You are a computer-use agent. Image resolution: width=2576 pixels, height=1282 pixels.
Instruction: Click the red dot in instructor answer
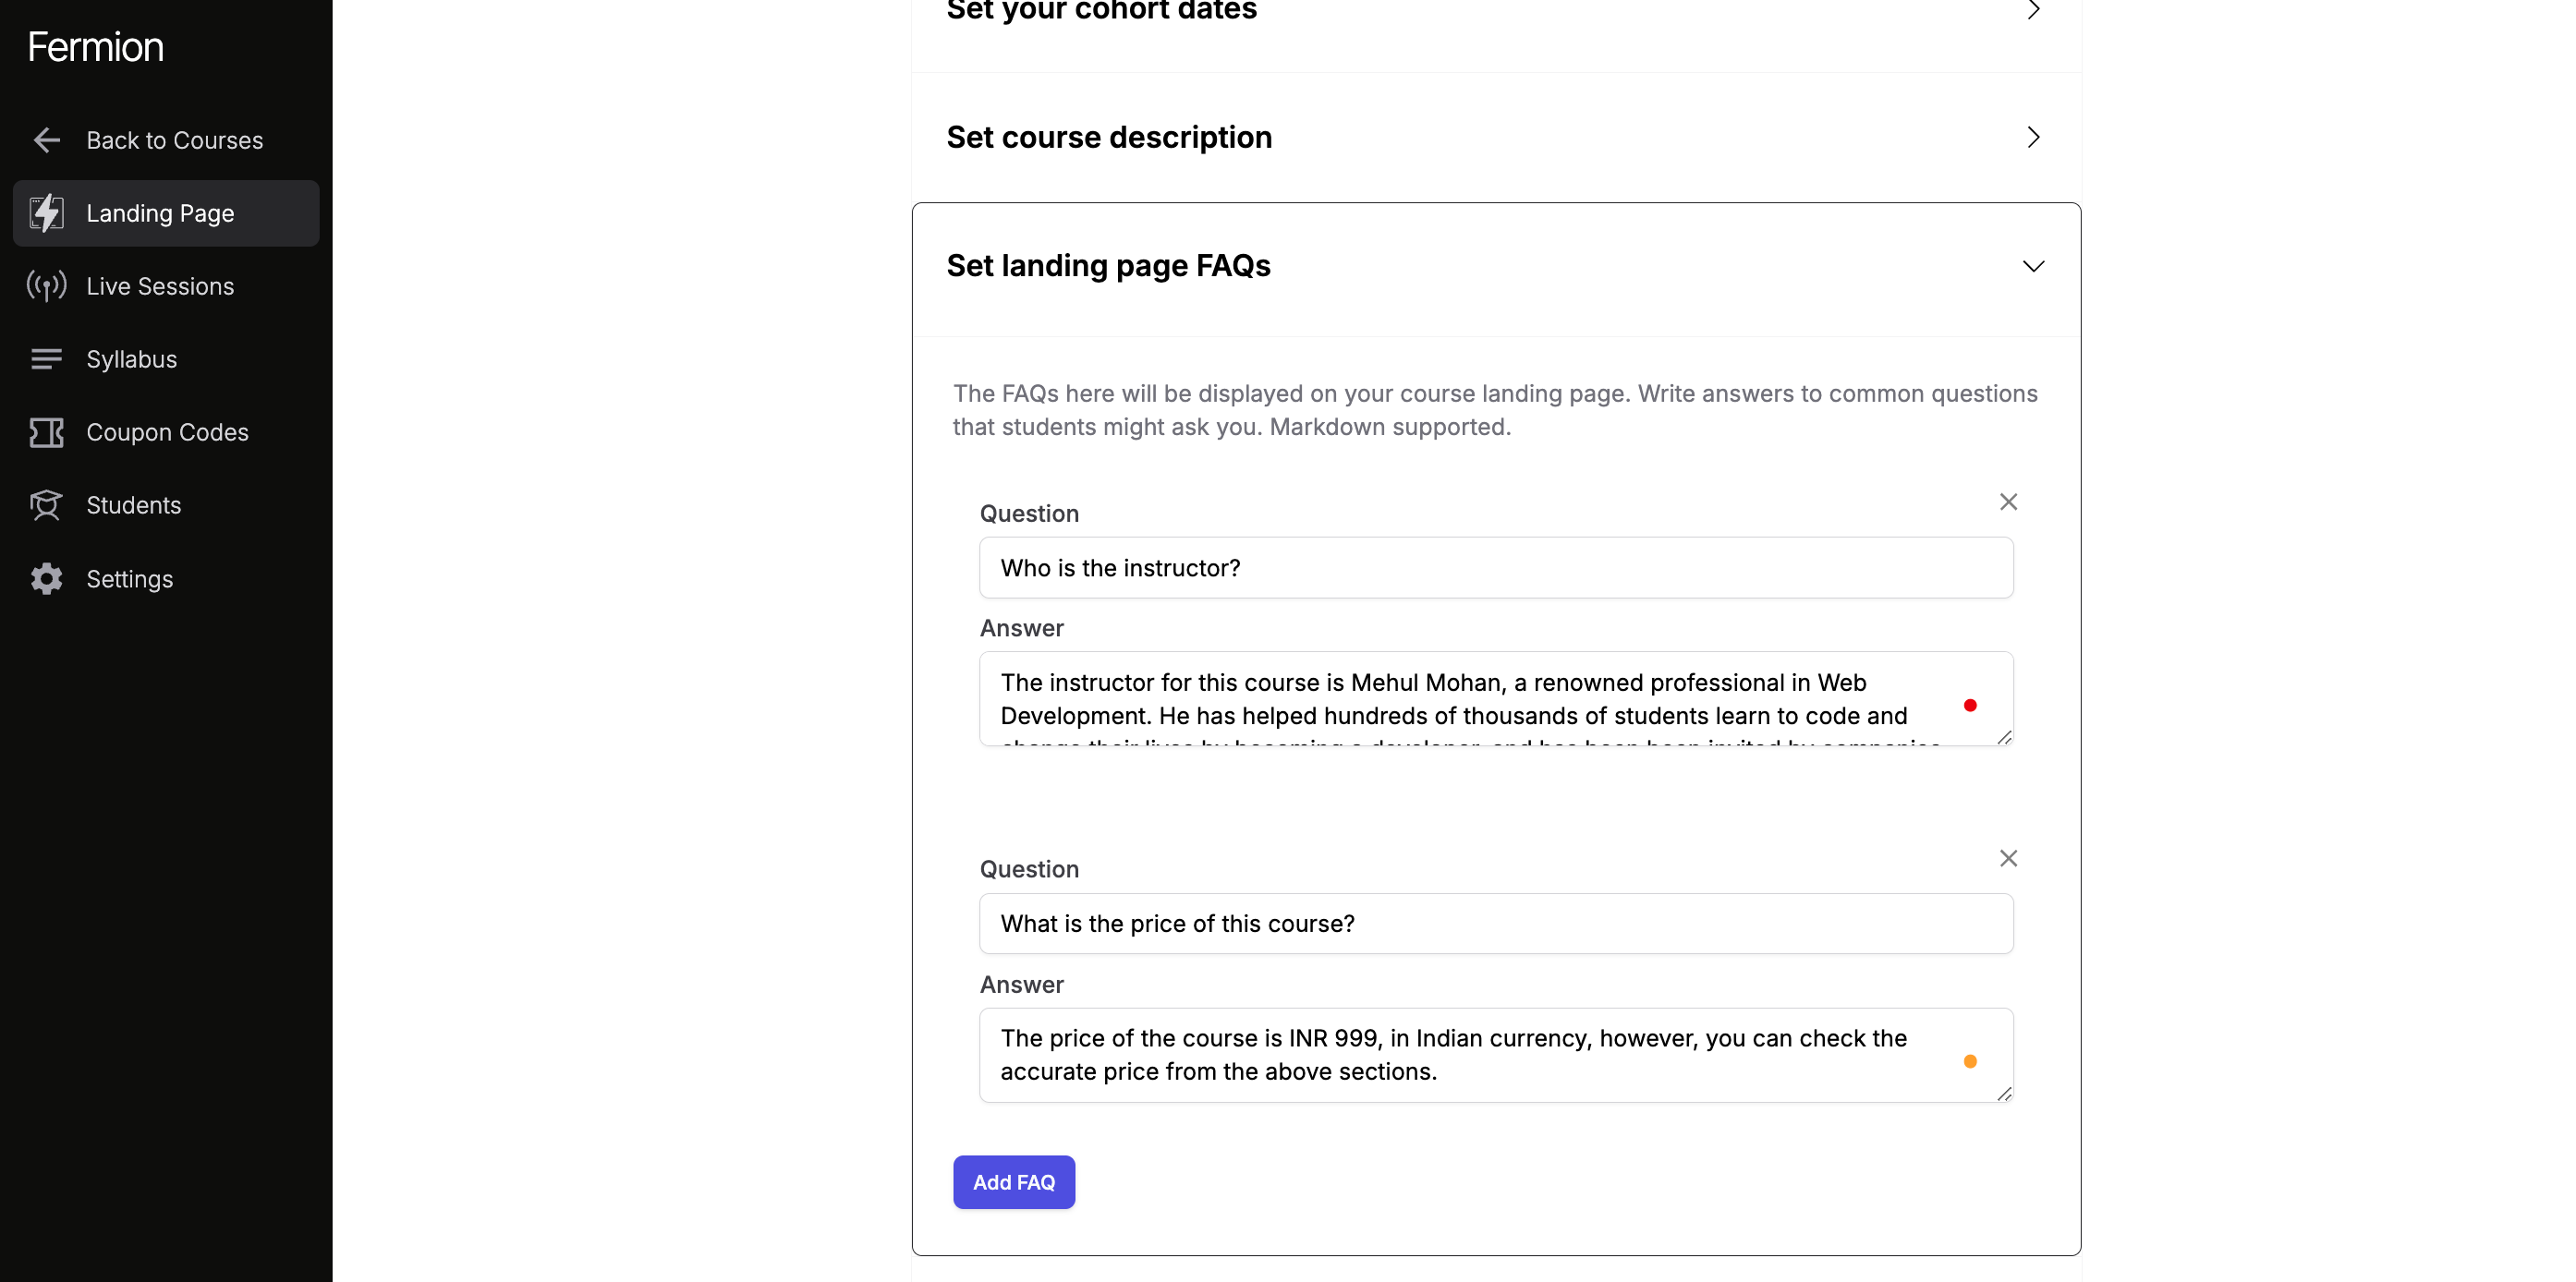click(x=1970, y=706)
